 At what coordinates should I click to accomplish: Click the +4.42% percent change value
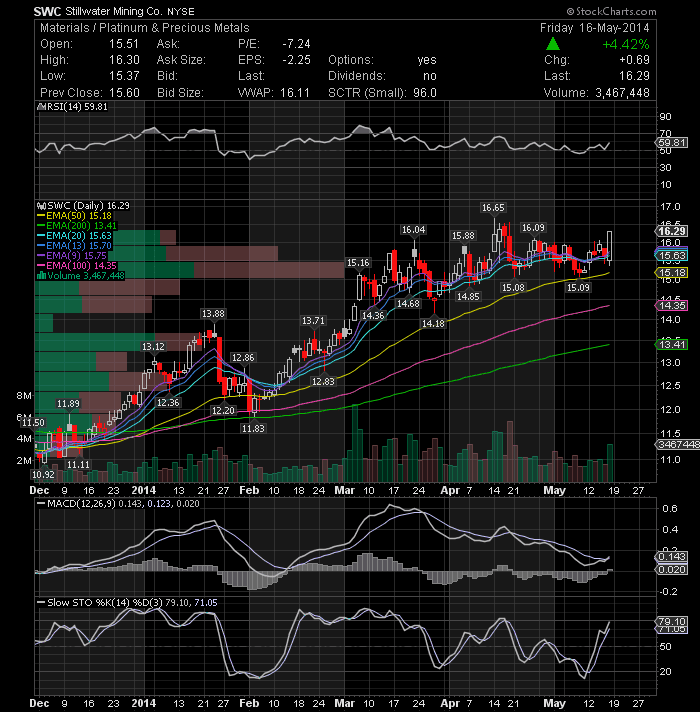pyautogui.click(x=626, y=44)
